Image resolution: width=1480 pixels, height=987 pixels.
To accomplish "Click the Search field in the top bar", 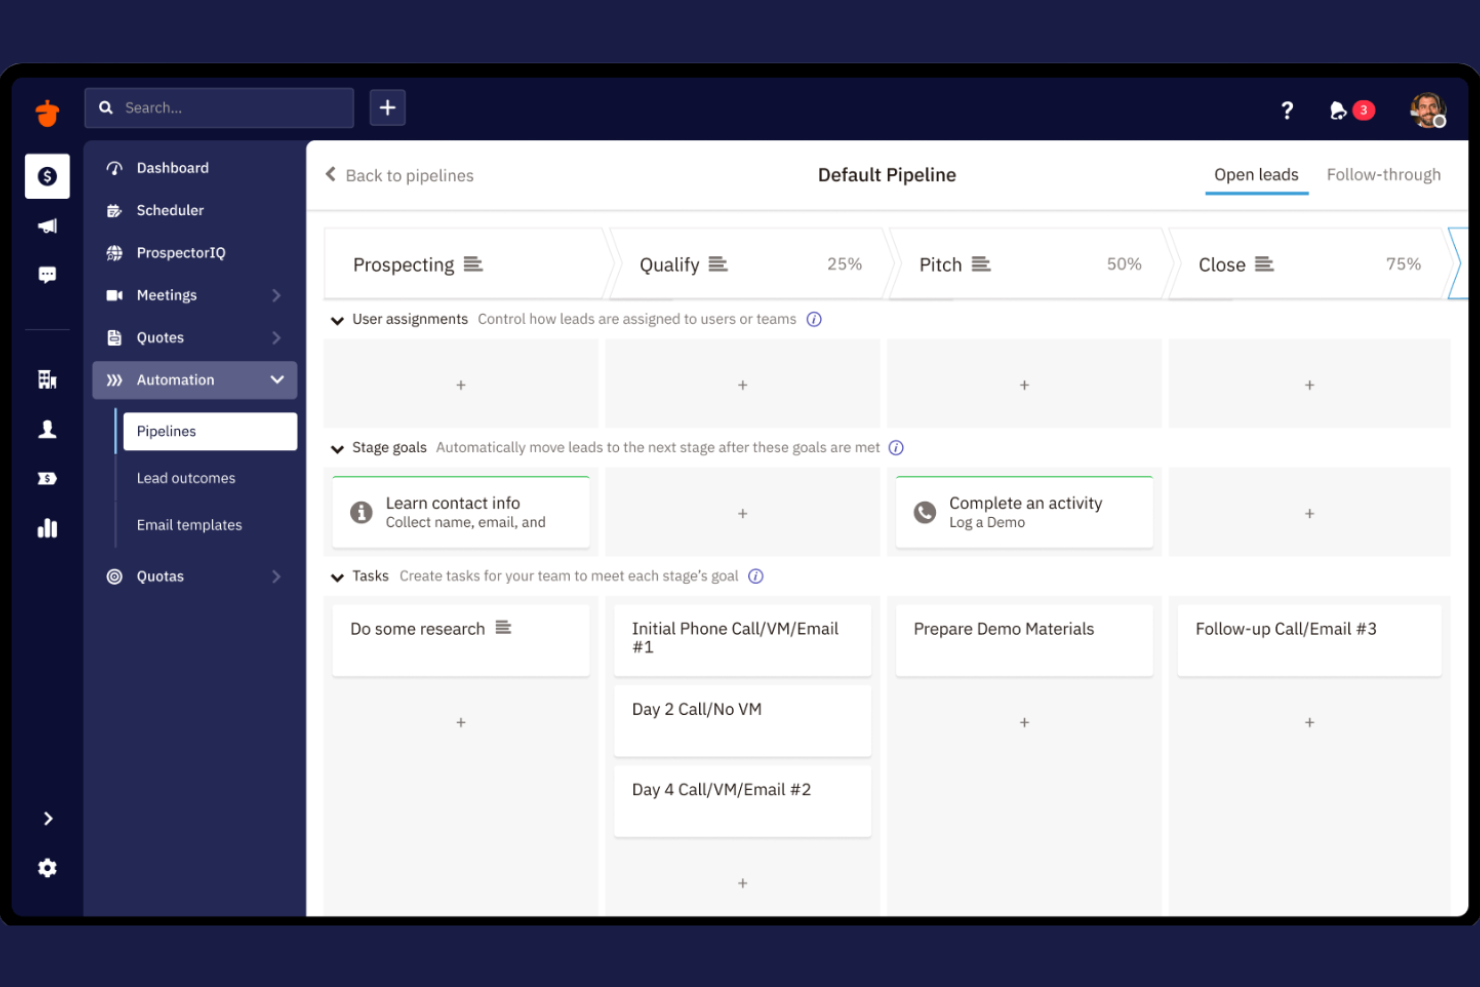I will pyautogui.click(x=220, y=107).
